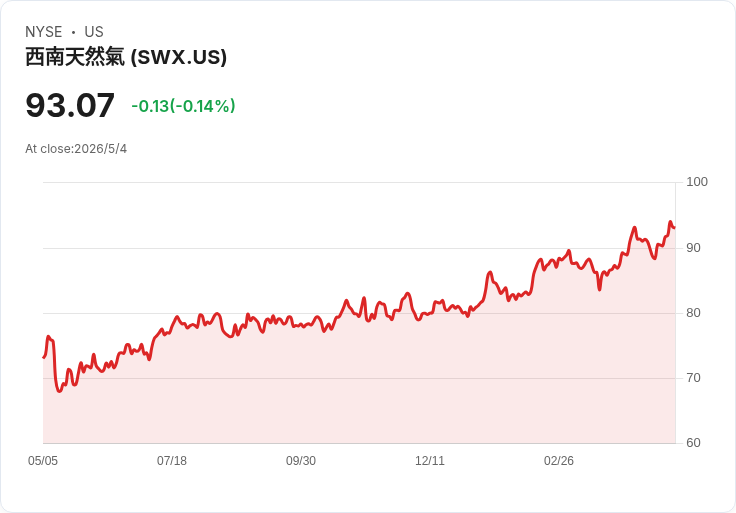The width and height of the screenshot is (736, 513).
Task: Click the 90 price axis label
Action: (693, 248)
